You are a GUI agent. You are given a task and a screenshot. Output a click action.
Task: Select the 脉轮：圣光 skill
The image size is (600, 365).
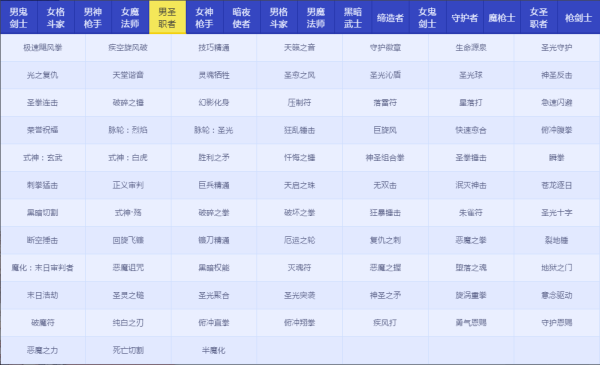tap(214, 130)
